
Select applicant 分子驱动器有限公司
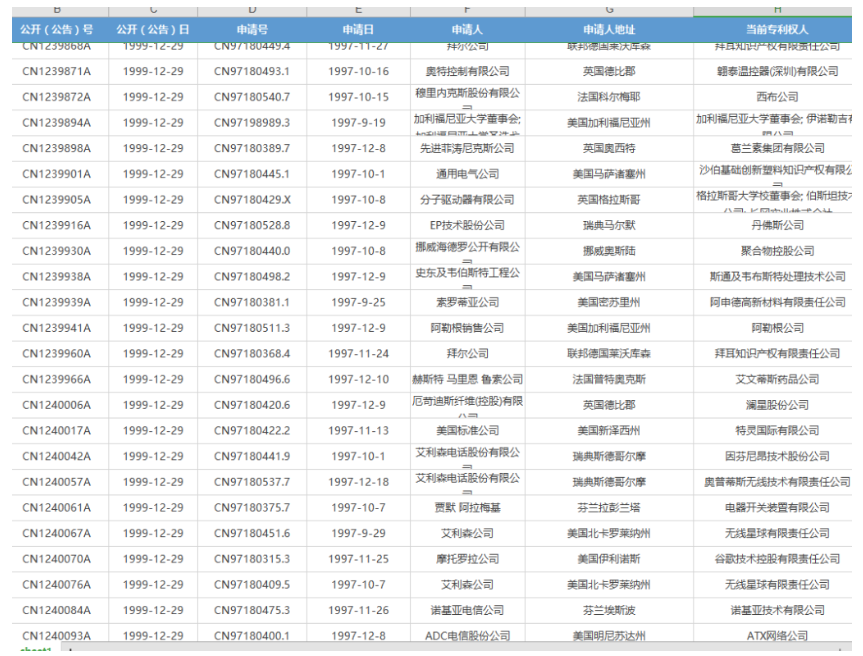coord(467,200)
